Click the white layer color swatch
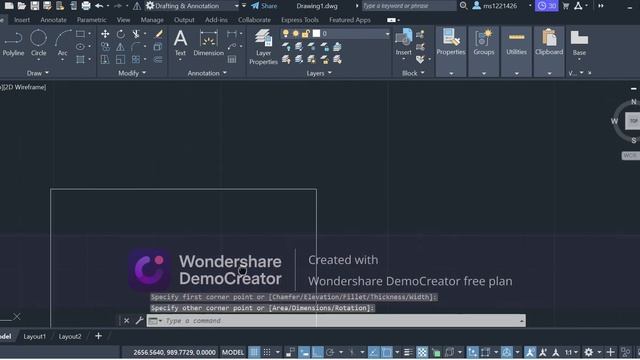 [x=316, y=33]
